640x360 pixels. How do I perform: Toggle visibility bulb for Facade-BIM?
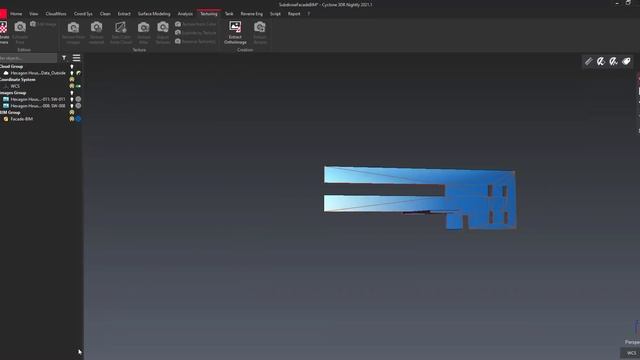[72, 119]
